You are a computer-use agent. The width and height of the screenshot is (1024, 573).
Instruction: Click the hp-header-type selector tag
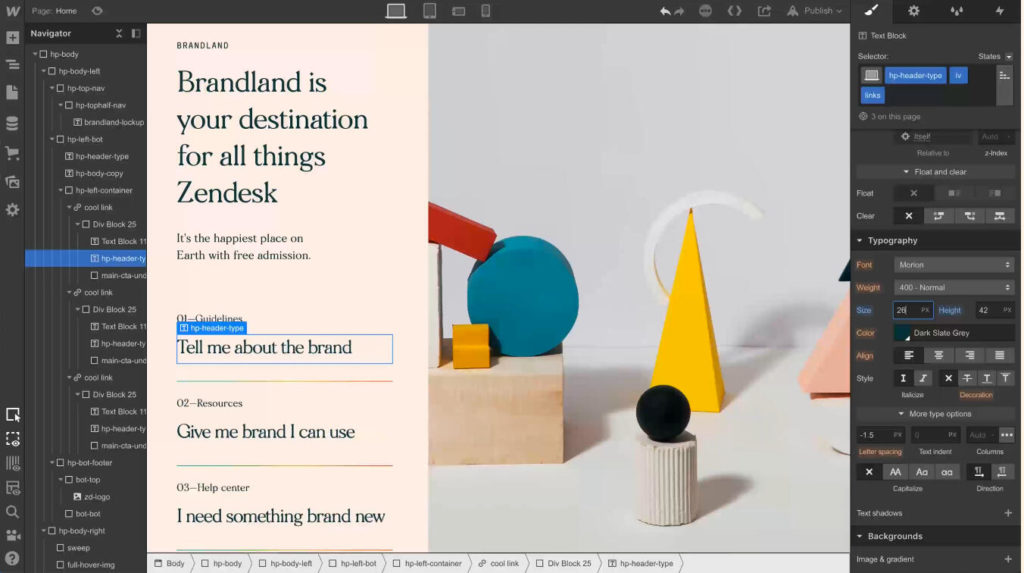click(915, 76)
